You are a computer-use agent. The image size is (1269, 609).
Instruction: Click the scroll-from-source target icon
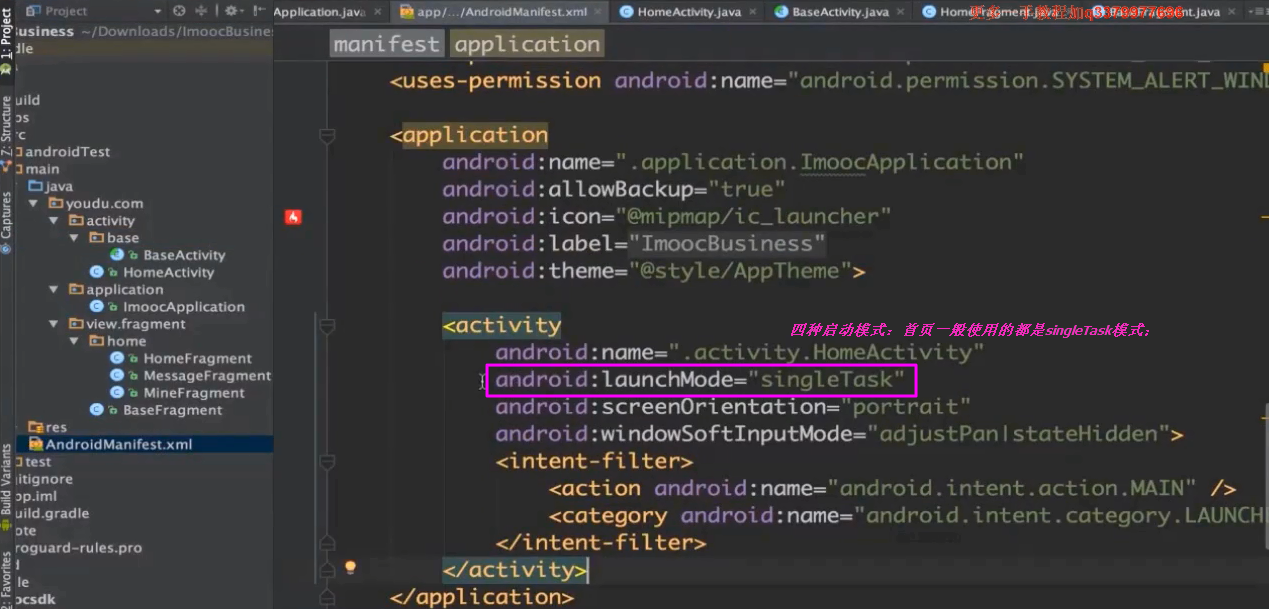pos(180,11)
